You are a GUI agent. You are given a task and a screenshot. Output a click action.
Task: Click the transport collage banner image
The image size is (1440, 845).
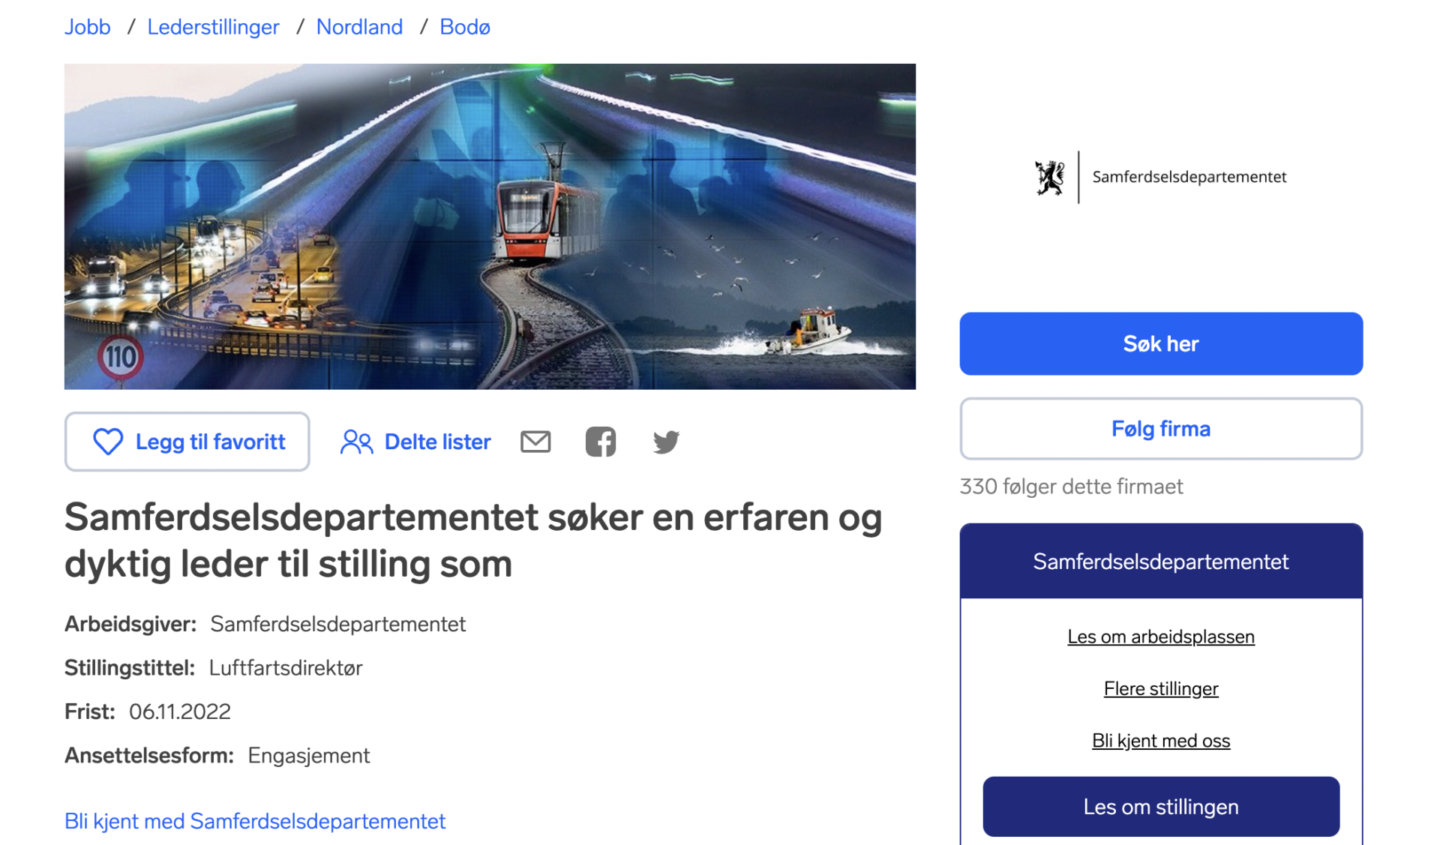[x=490, y=227]
